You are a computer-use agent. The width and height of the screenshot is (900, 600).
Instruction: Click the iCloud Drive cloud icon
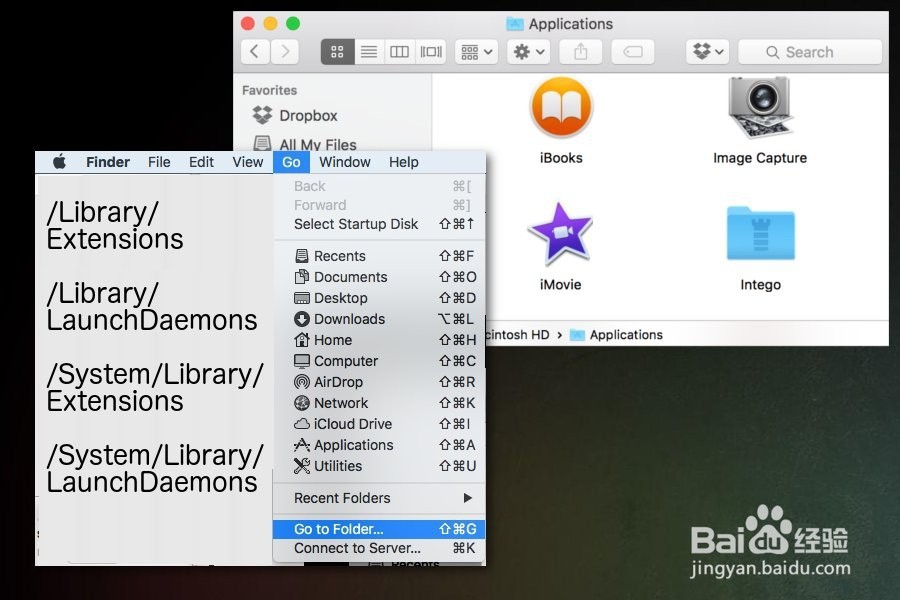tap(301, 424)
